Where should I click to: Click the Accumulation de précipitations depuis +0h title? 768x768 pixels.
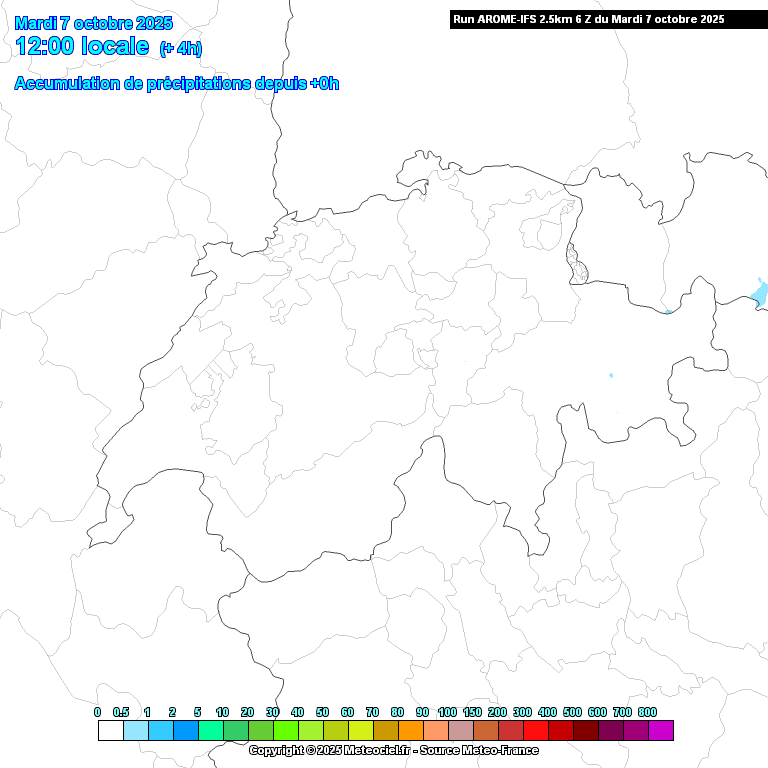pyautogui.click(x=176, y=84)
